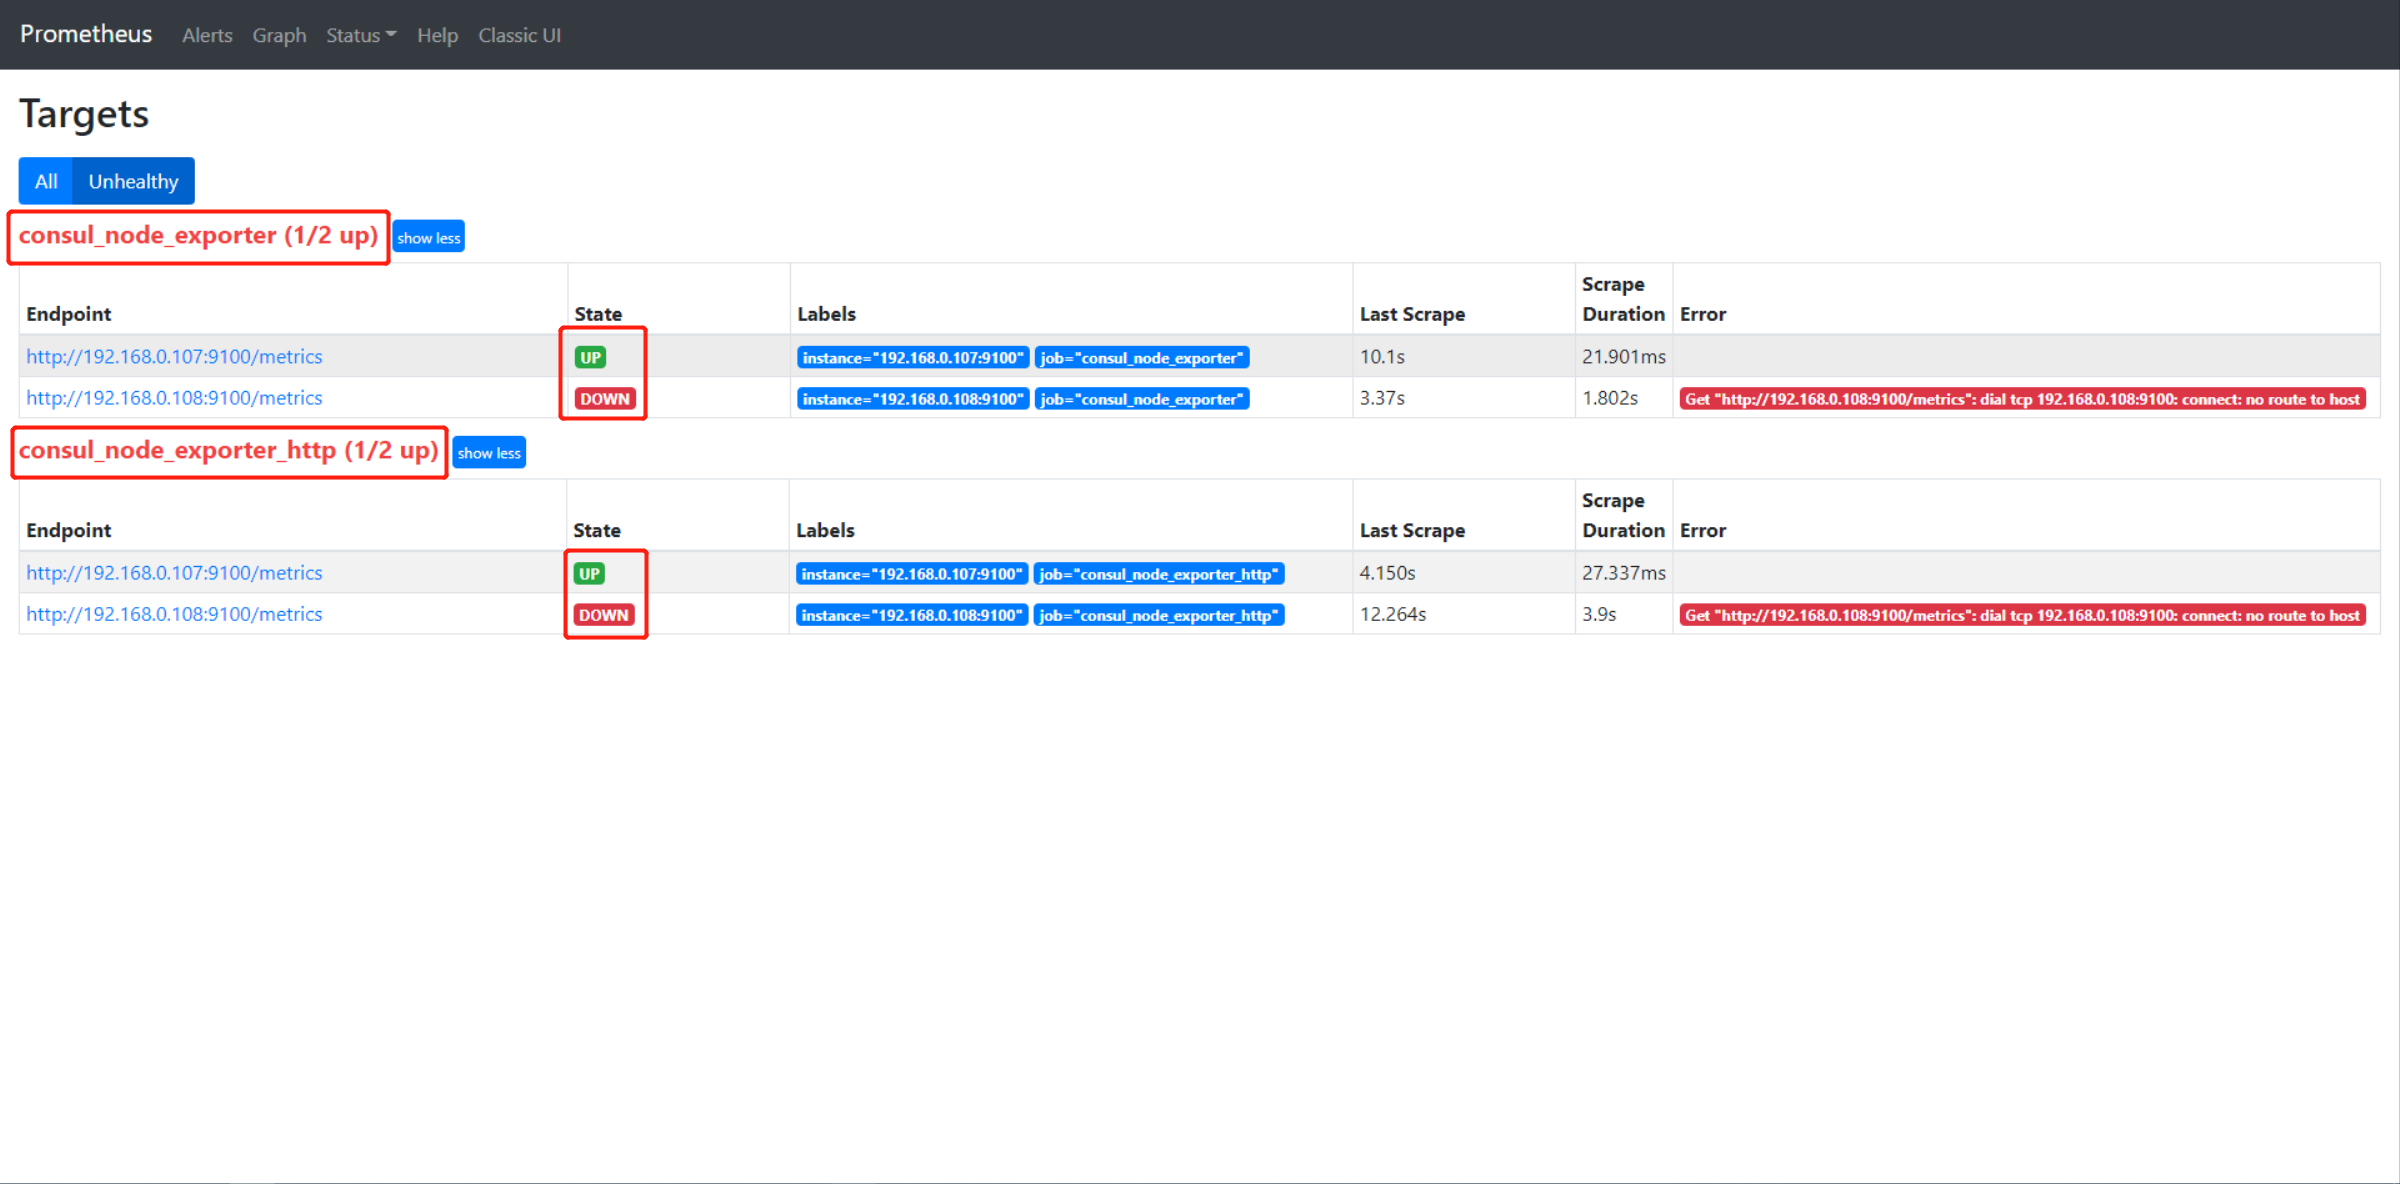
Task: Filter to Unhealthy targets only
Action: pyautogui.click(x=133, y=181)
